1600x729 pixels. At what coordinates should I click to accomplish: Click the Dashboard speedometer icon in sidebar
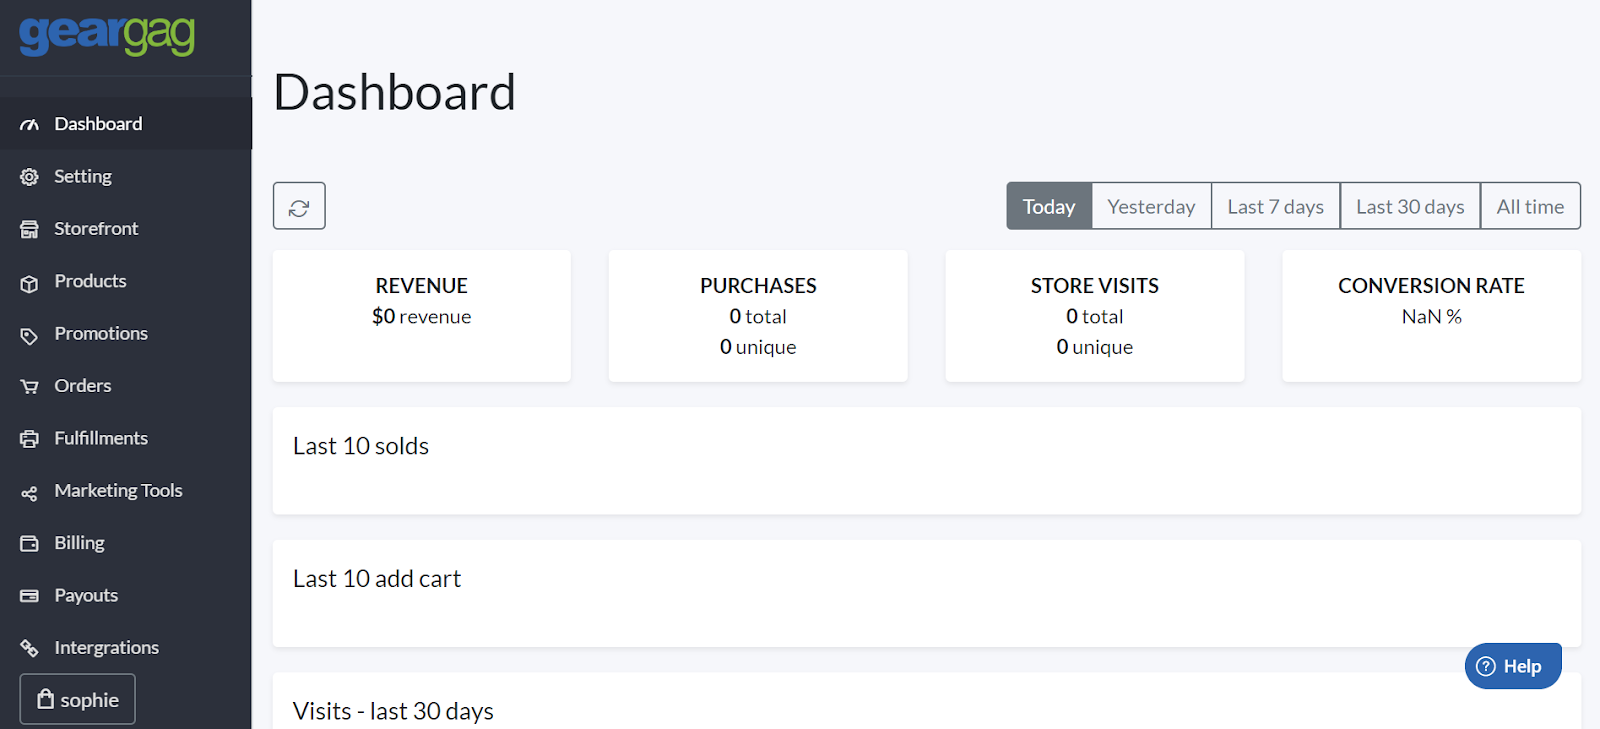(x=29, y=125)
